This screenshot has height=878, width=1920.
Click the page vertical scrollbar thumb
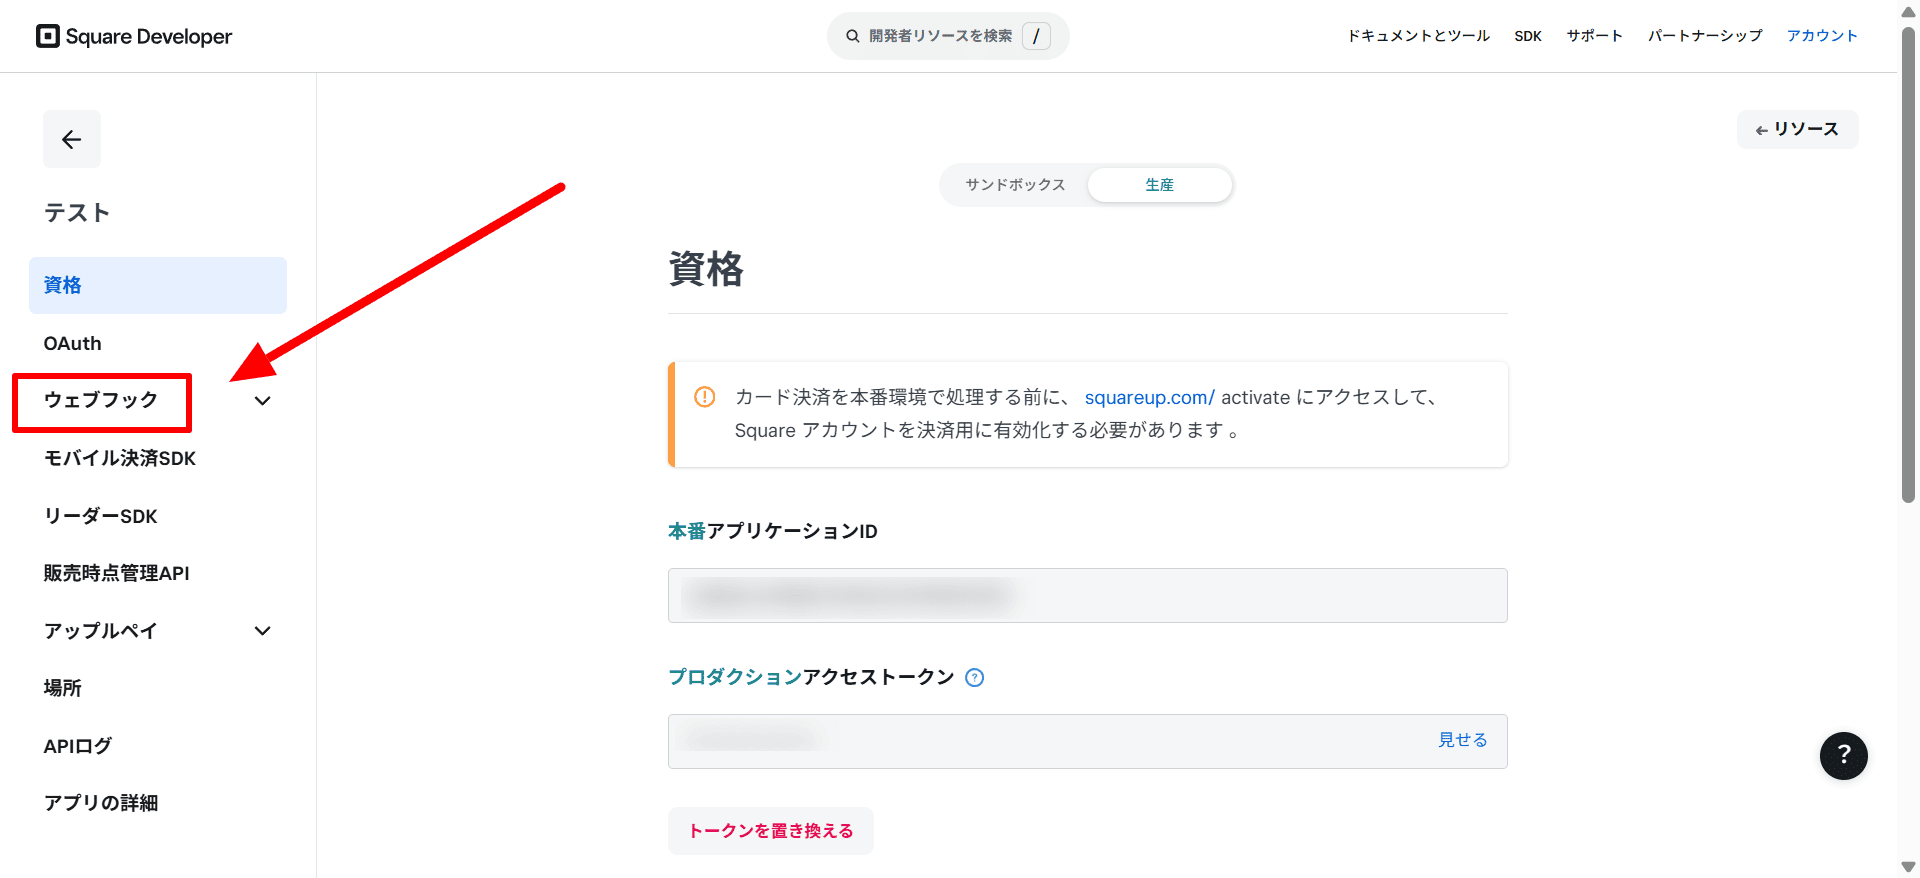(x=1908, y=265)
